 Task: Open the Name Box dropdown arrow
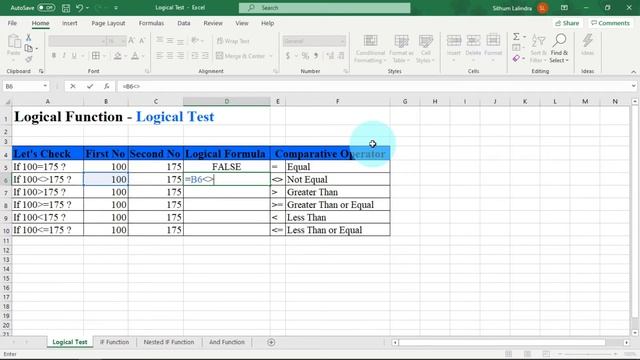45,86
